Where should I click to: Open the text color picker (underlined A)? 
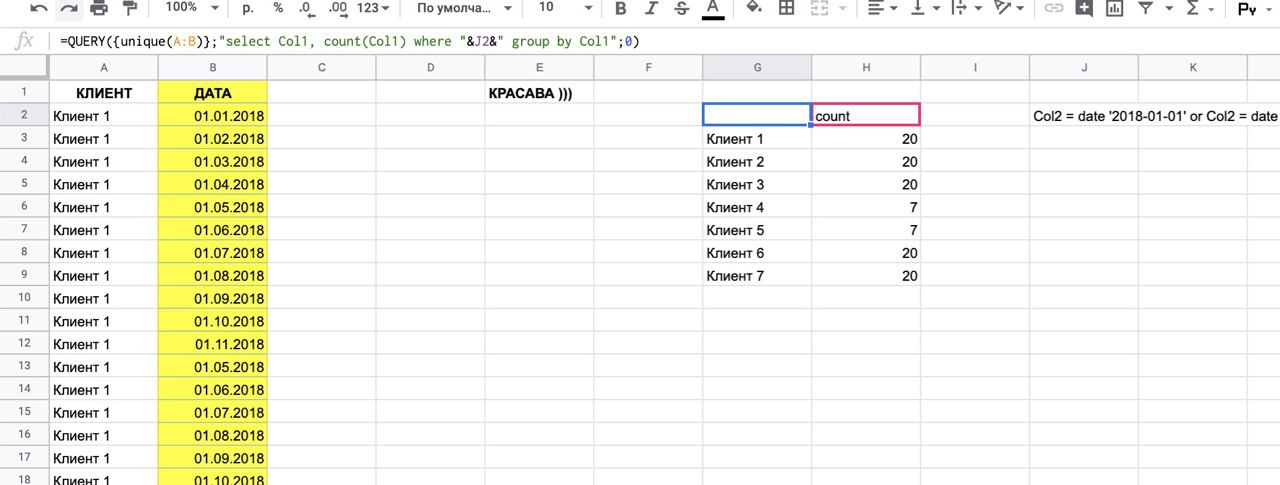(712, 8)
